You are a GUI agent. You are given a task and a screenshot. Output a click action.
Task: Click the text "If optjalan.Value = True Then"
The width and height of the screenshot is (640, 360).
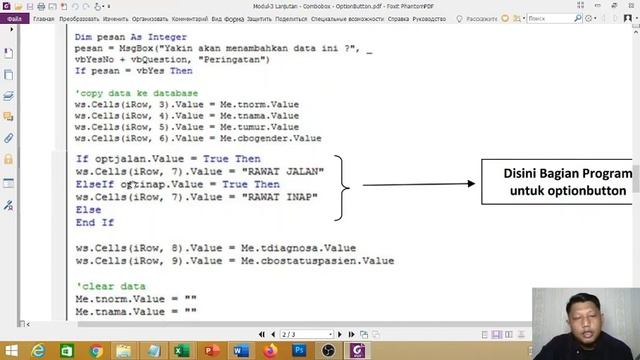(168, 159)
